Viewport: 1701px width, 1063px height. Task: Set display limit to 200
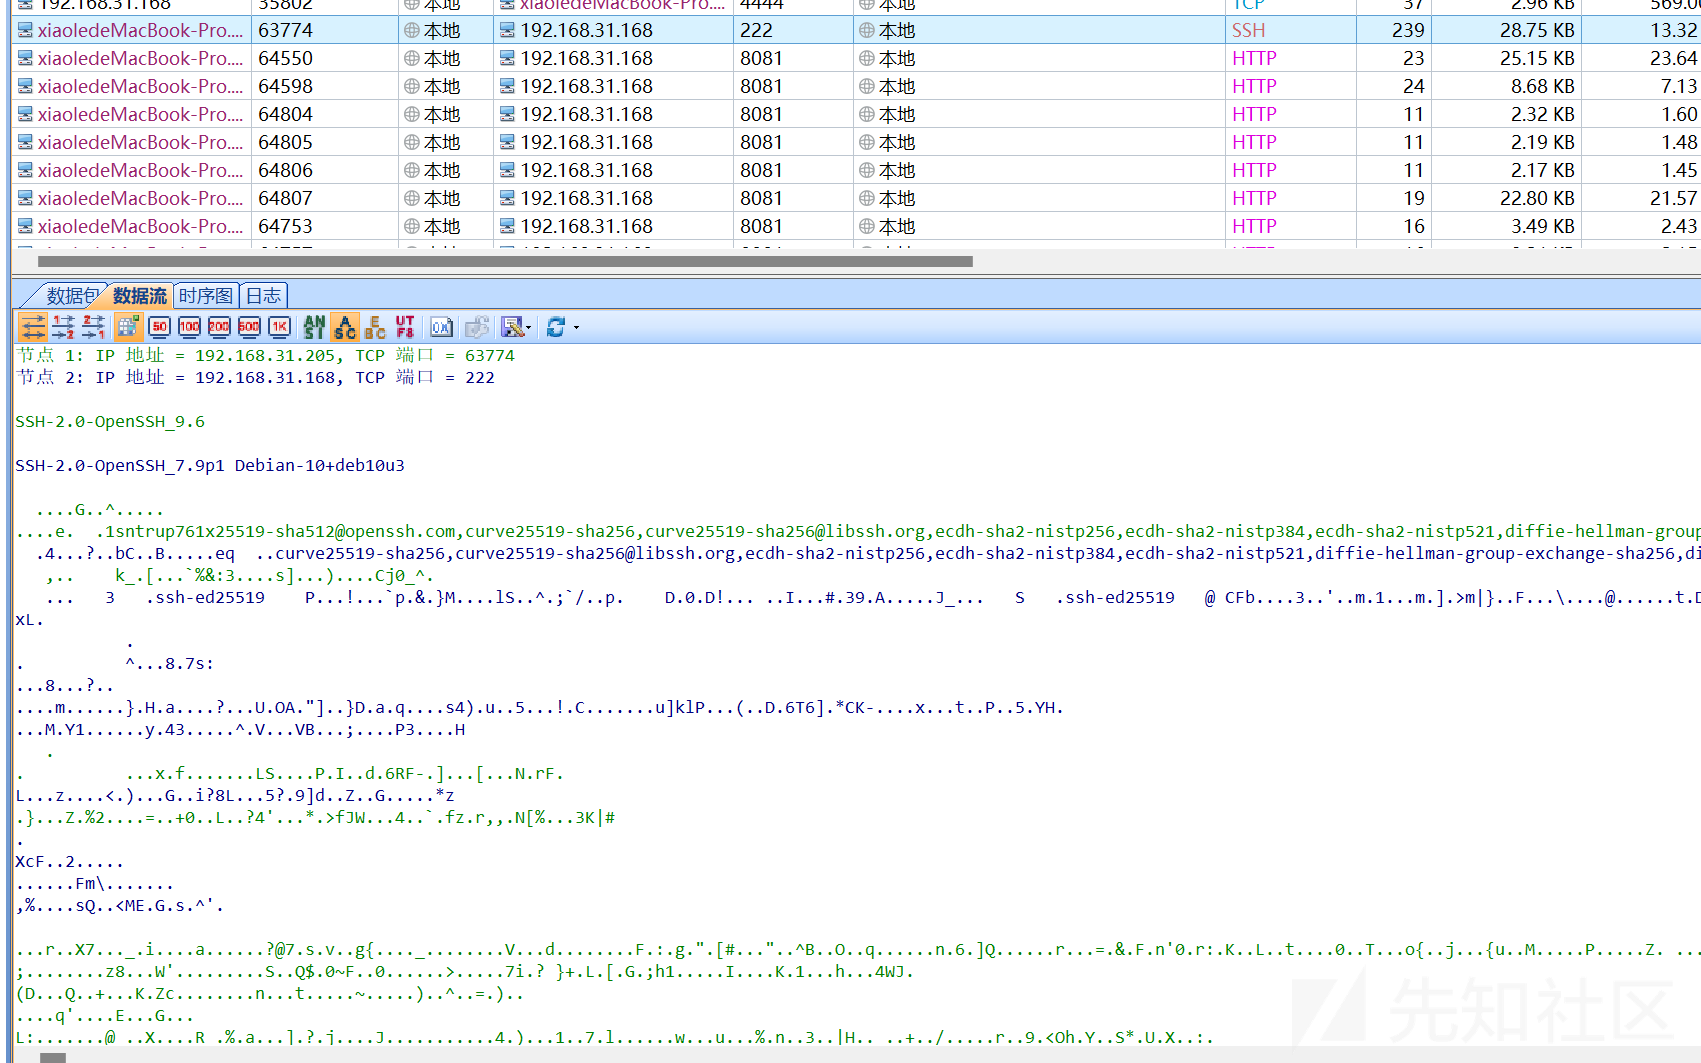pos(219,326)
